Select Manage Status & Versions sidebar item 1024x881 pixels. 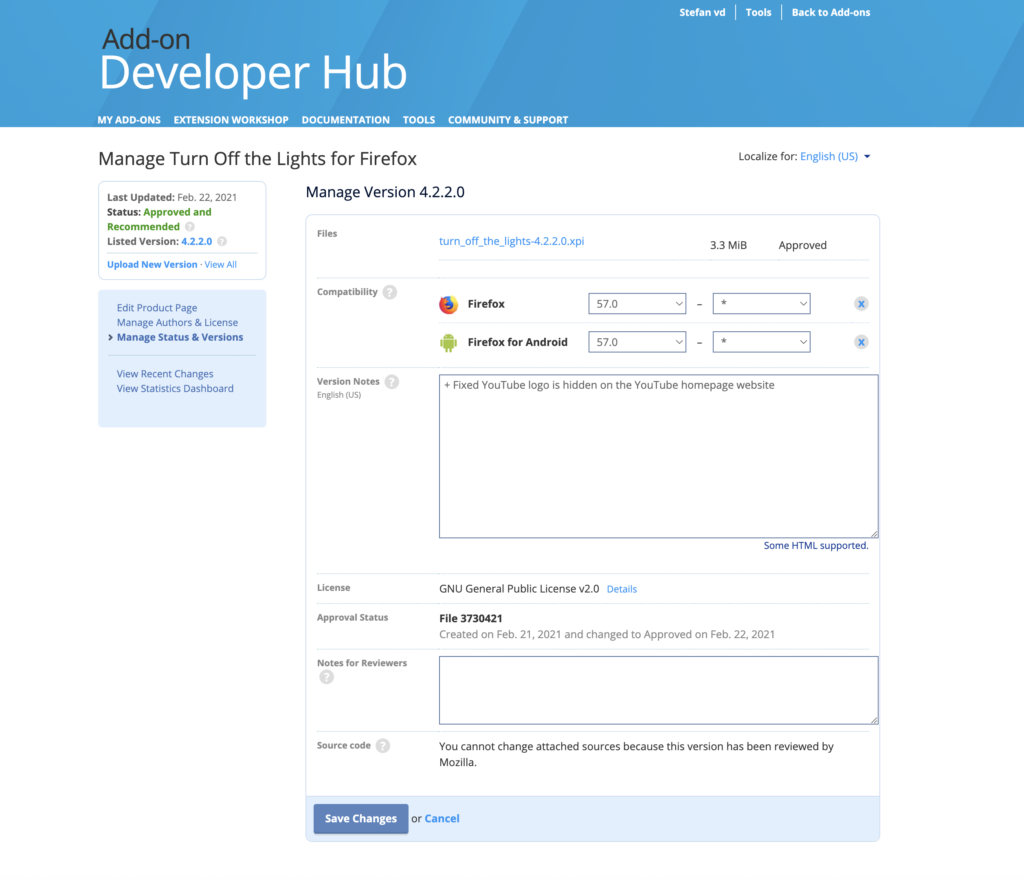click(180, 338)
